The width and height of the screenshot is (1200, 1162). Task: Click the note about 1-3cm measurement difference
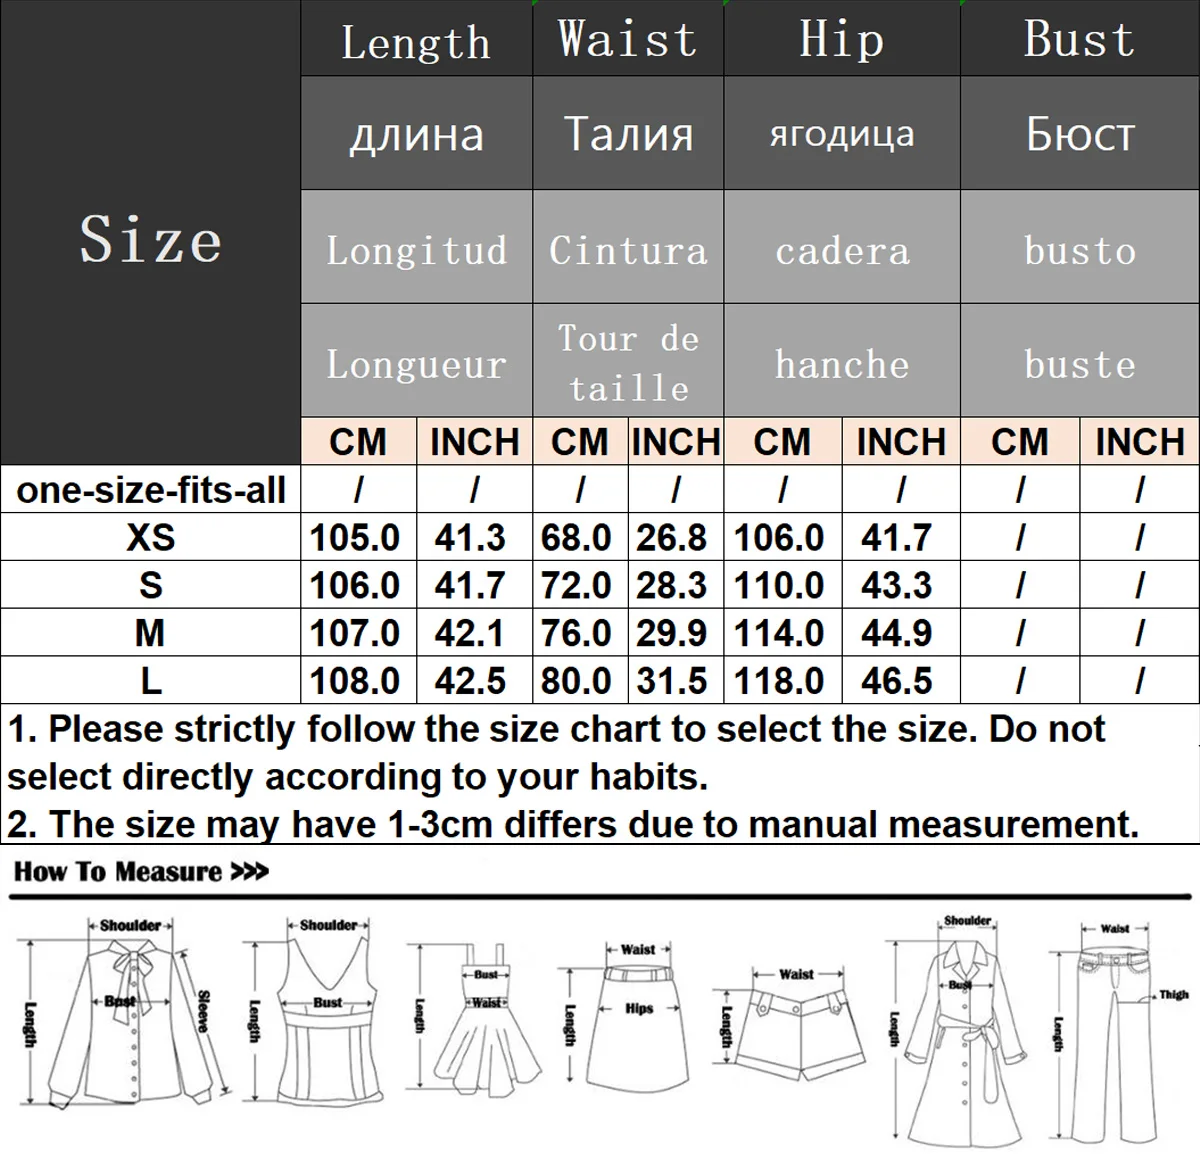pyautogui.click(x=573, y=824)
